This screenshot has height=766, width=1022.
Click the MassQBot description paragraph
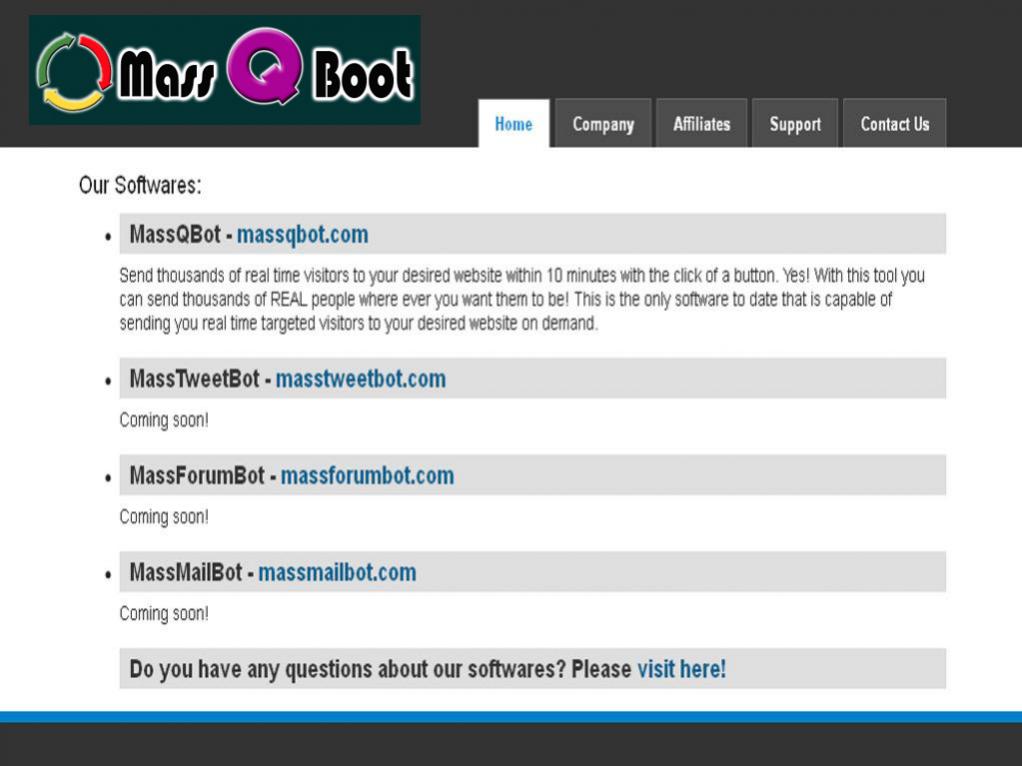[521, 299]
